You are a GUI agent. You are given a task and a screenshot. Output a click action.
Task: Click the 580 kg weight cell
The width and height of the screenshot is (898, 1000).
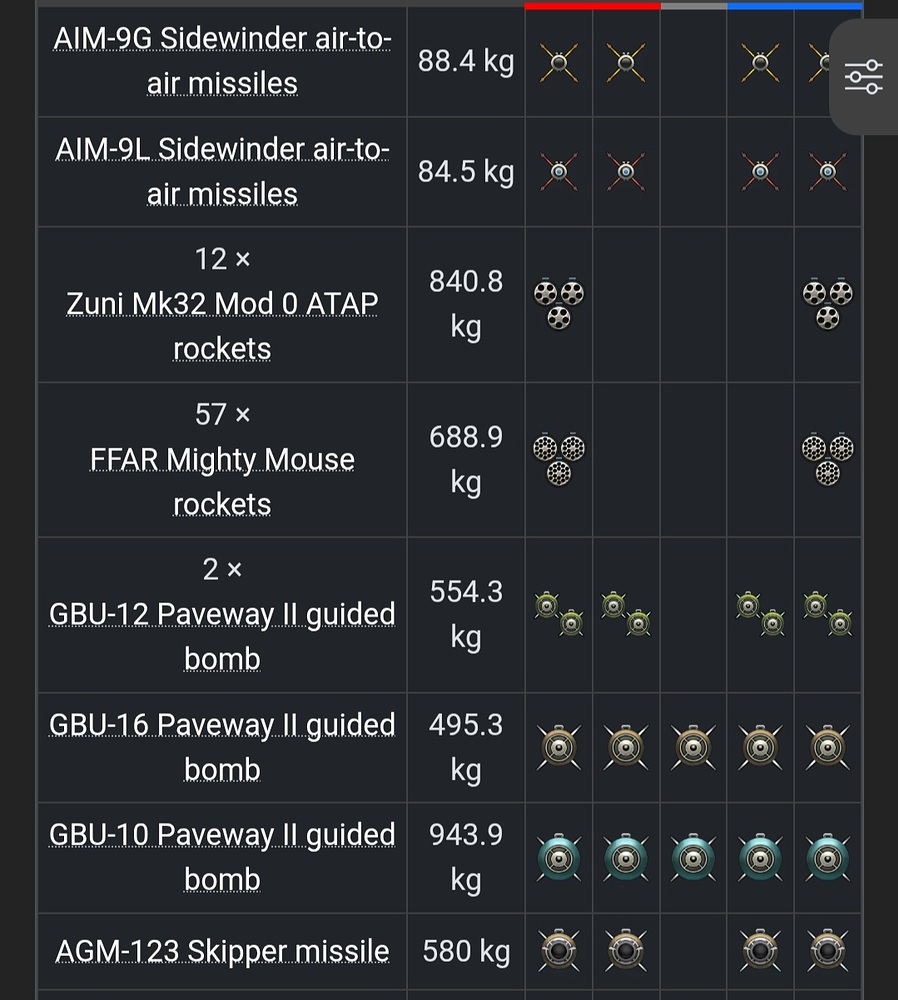tap(466, 951)
